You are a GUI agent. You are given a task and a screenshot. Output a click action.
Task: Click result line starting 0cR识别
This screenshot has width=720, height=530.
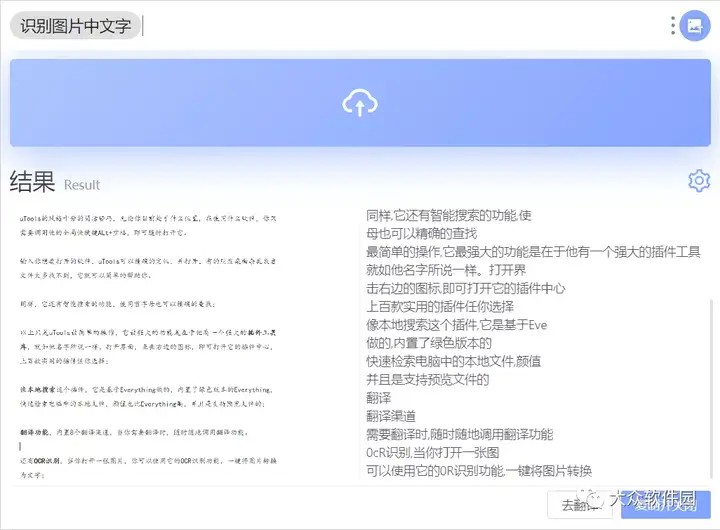click(x=433, y=452)
